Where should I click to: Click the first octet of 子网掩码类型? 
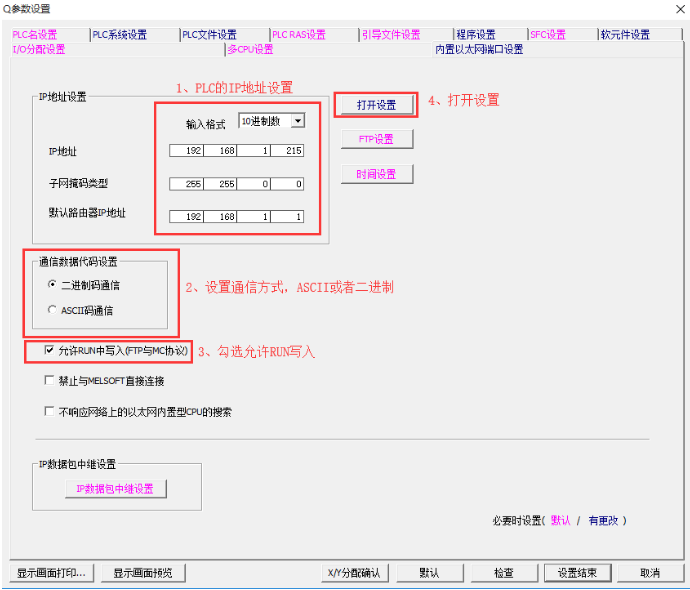[x=186, y=184]
